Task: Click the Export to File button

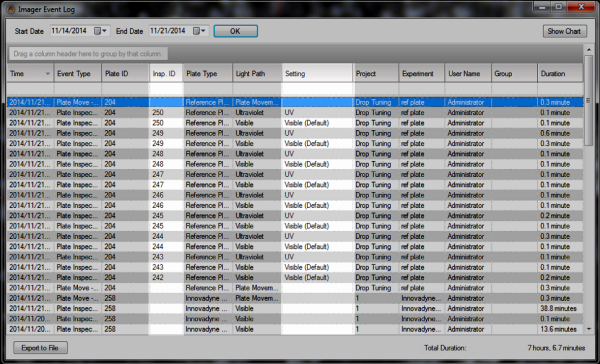Action: click(40, 348)
